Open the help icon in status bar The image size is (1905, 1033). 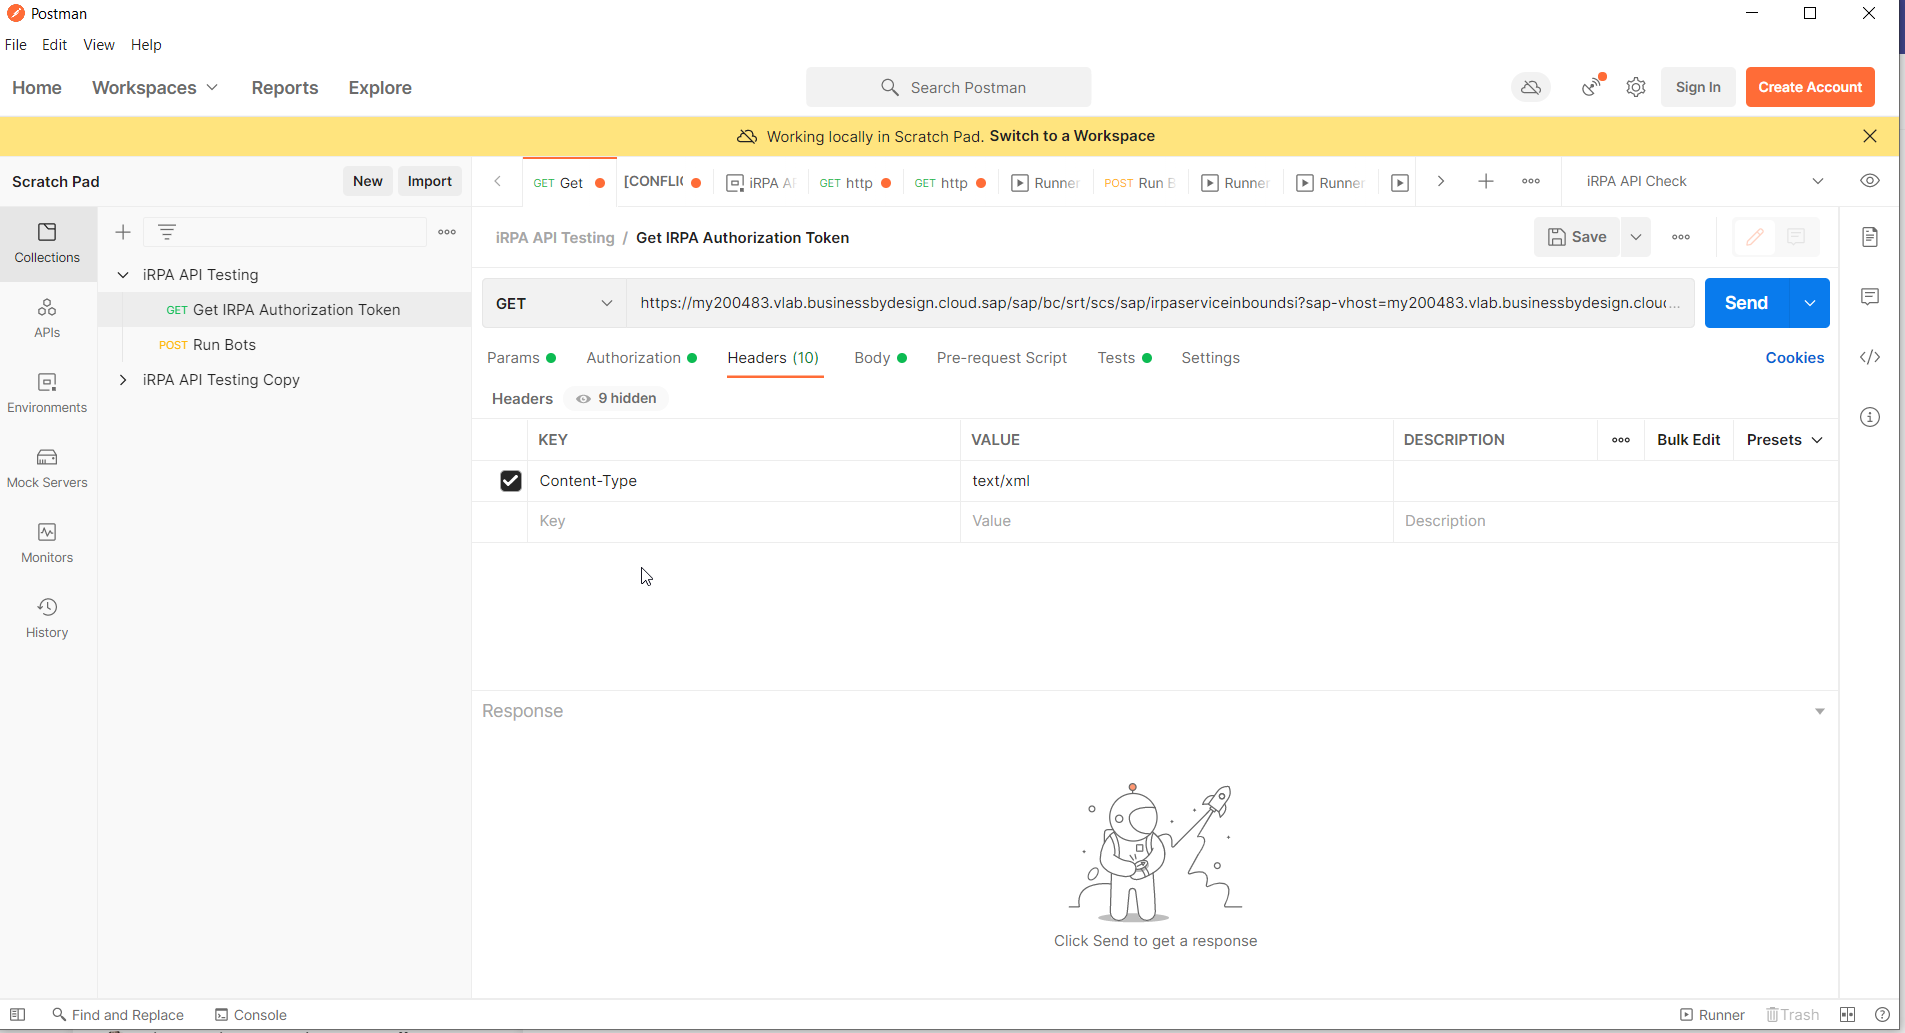(1882, 1014)
